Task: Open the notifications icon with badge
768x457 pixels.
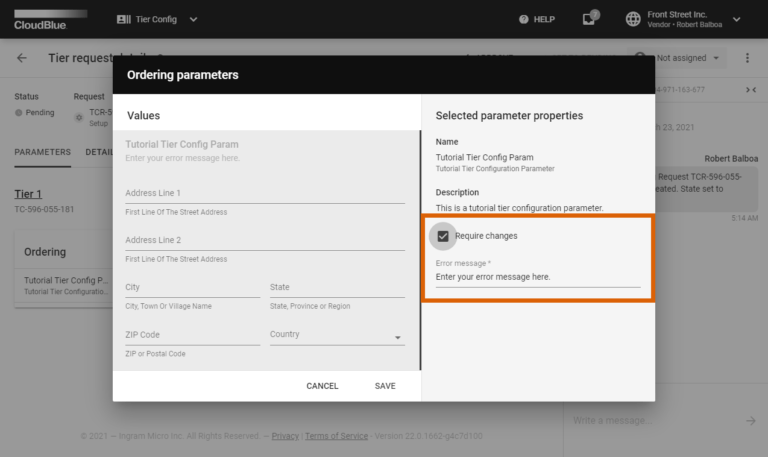Action: [590, 19]
